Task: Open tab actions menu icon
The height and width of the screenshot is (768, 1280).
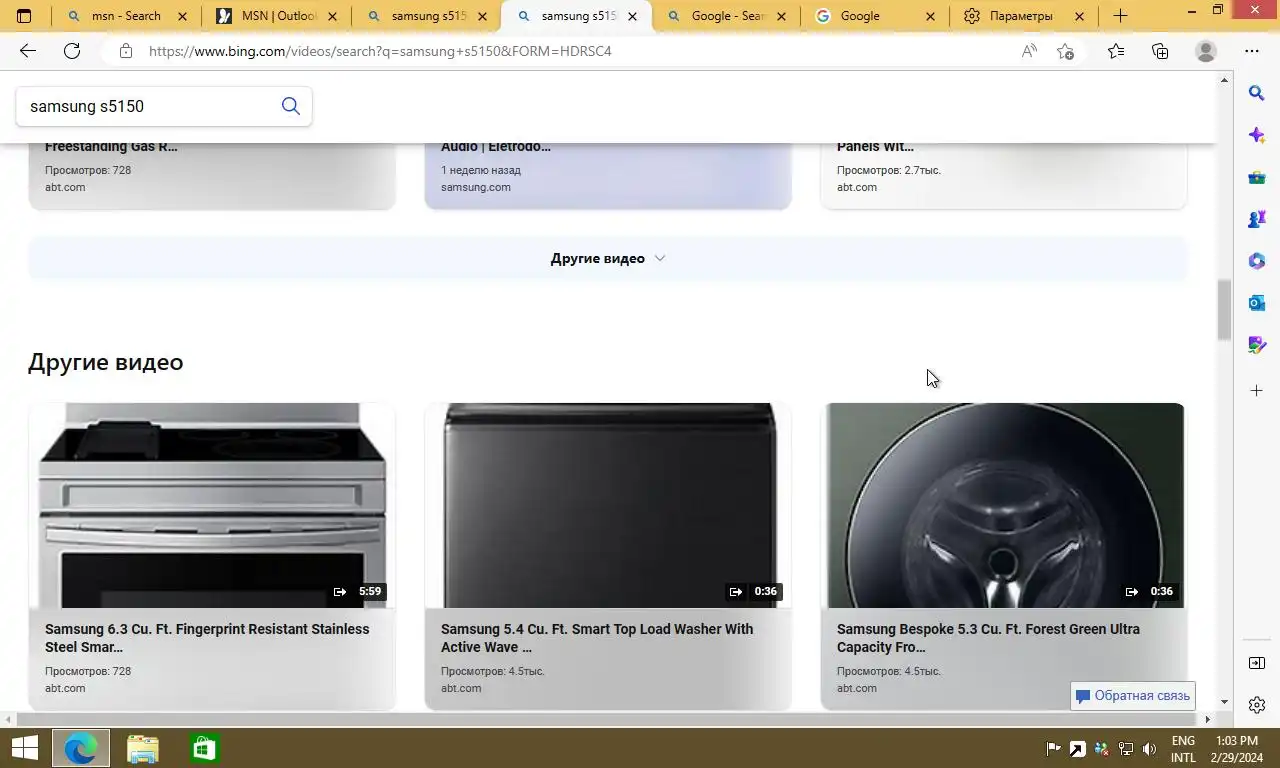Action: (x=24, y=16)
